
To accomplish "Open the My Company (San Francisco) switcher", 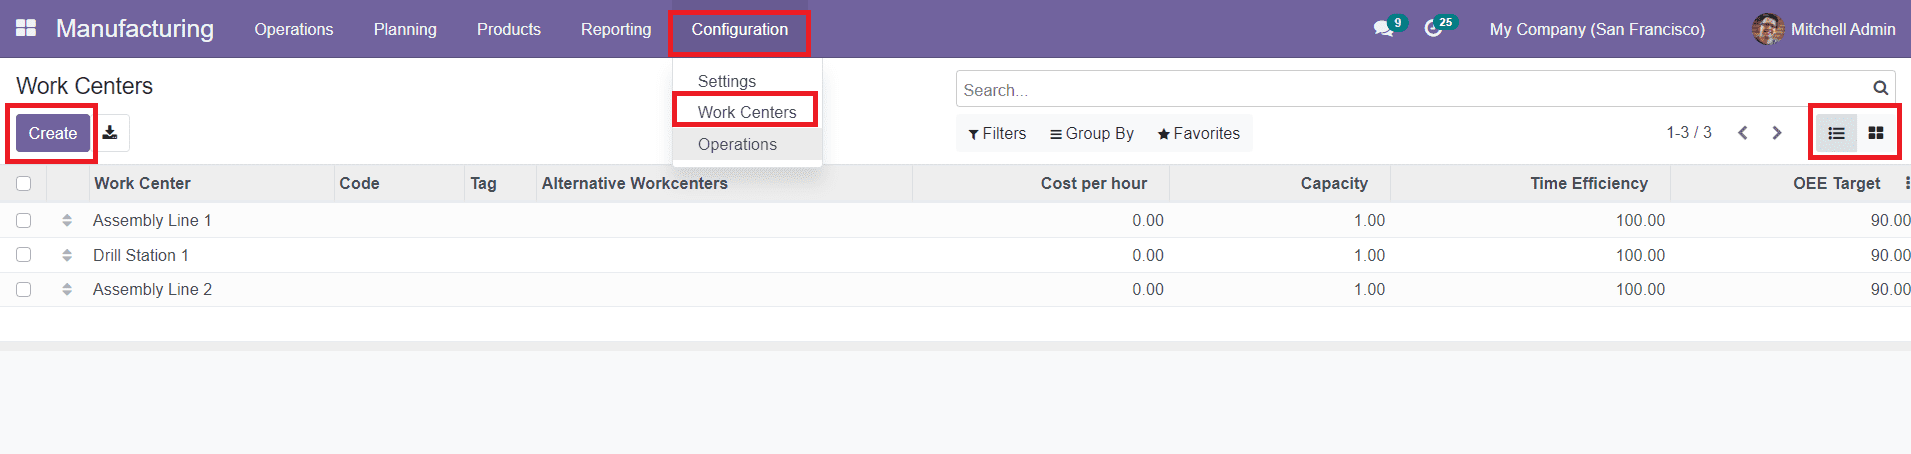I will 1597,29.
